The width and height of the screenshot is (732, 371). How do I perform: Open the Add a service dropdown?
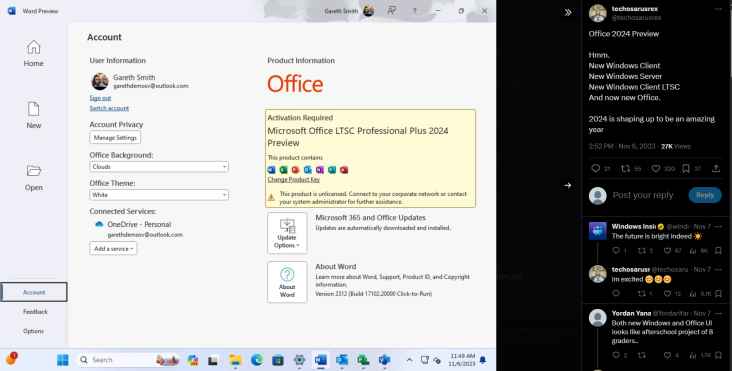pyautogui.click(x=113, y=249)
